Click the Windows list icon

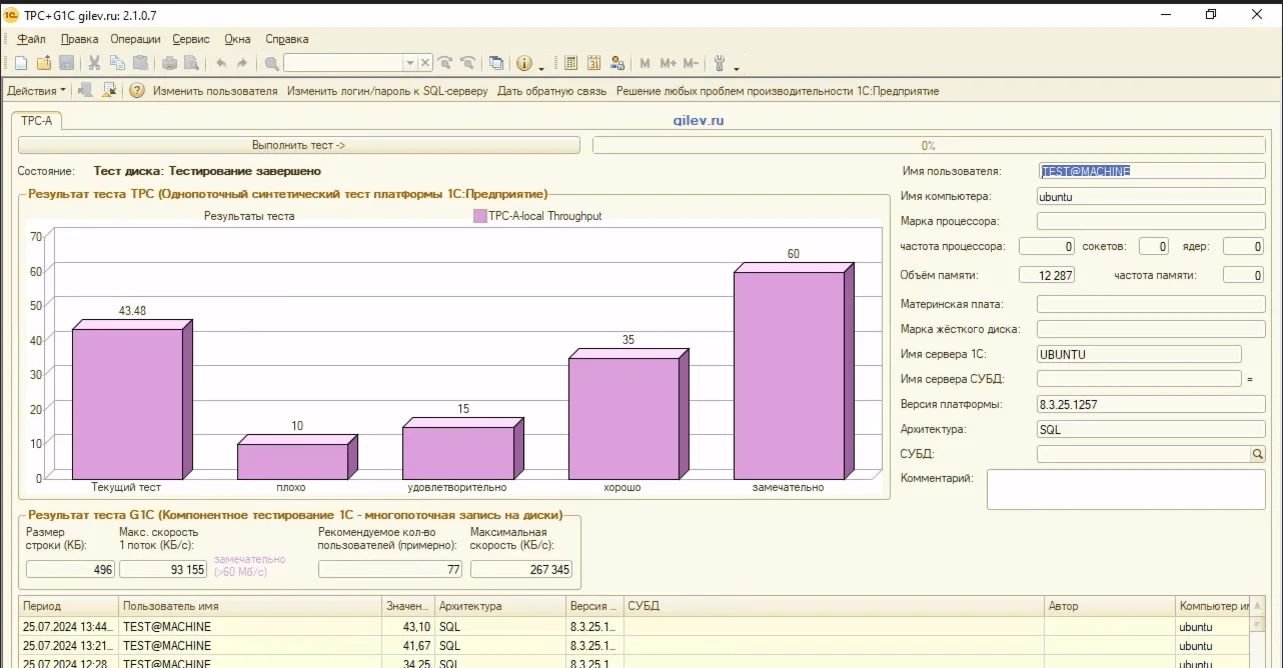(x=496, y=63)
